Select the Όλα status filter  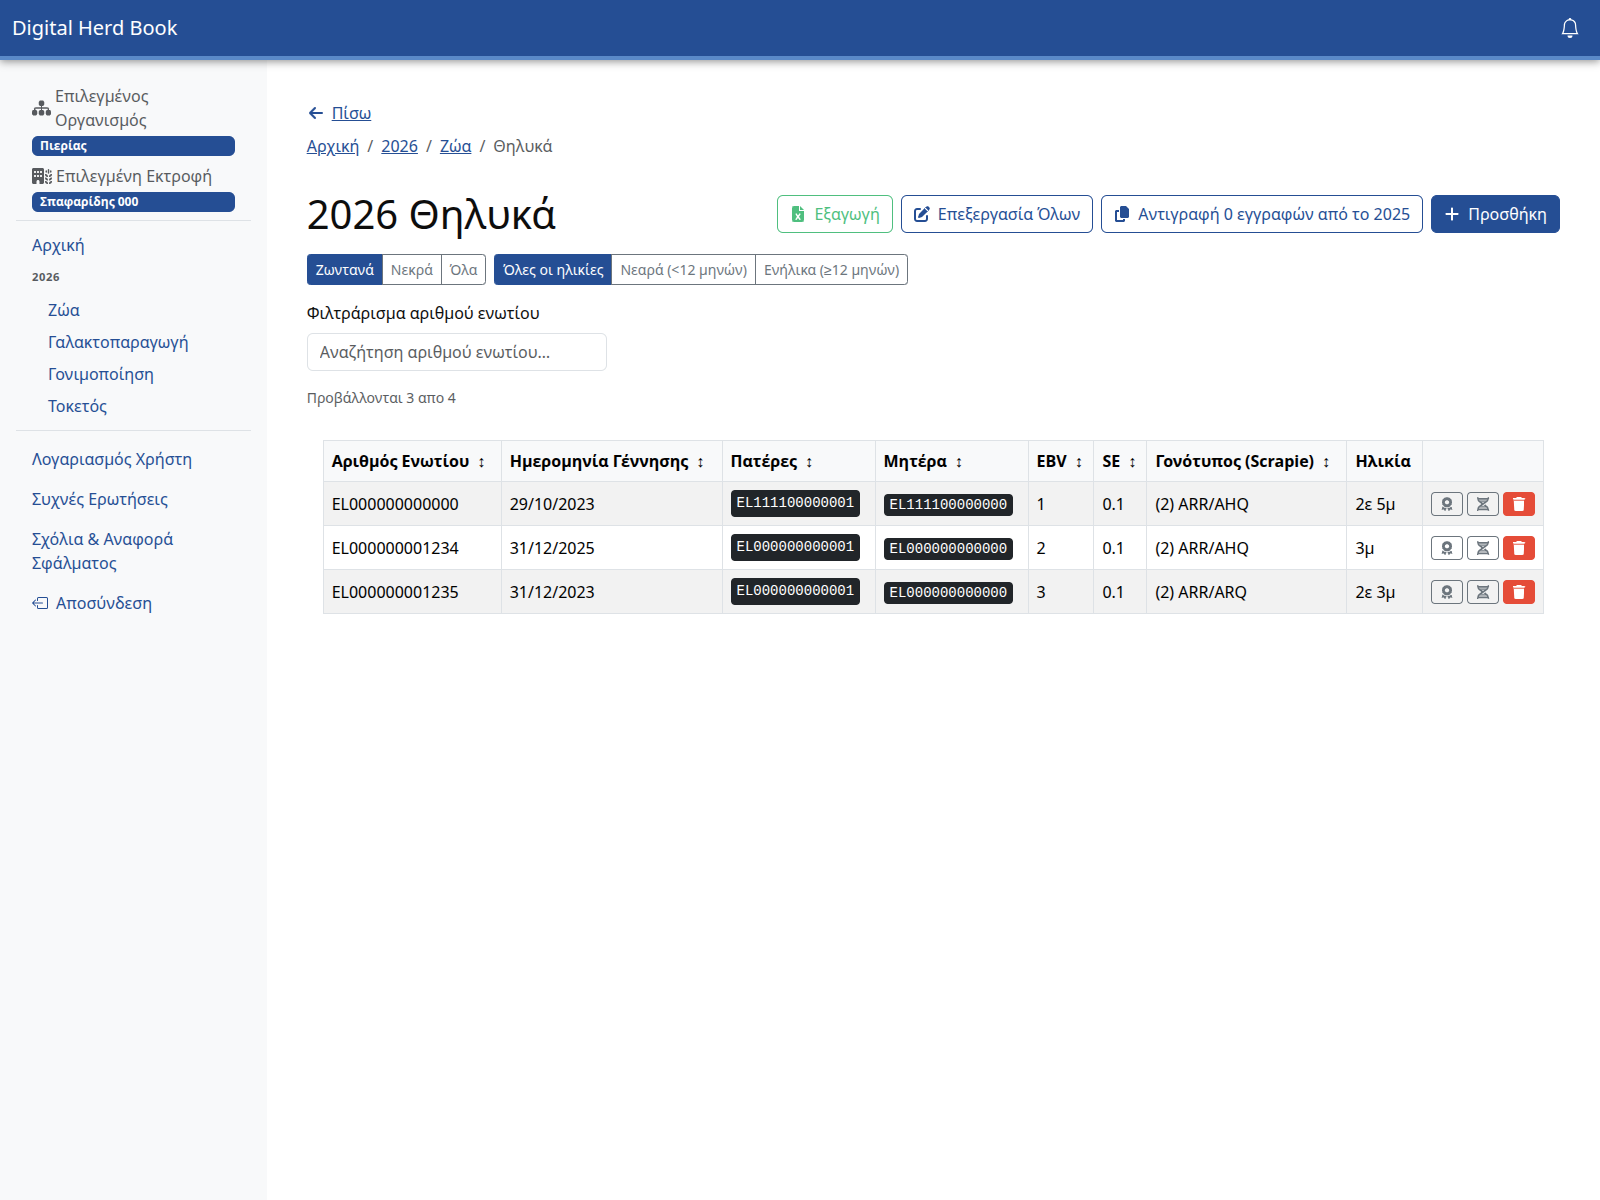click(x=463, y=270)
